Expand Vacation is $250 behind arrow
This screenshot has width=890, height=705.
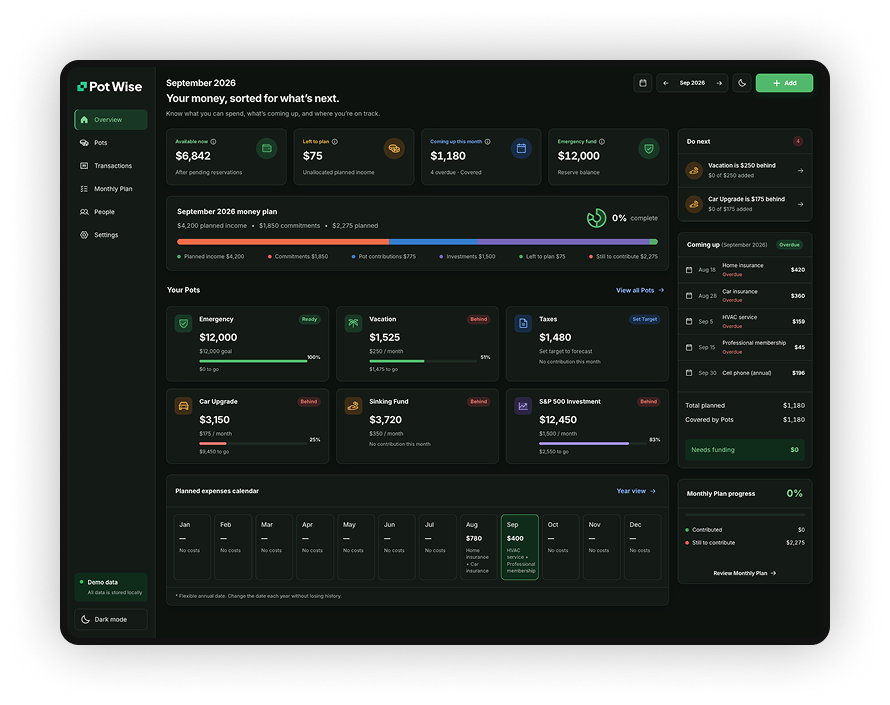click(800, 170)
